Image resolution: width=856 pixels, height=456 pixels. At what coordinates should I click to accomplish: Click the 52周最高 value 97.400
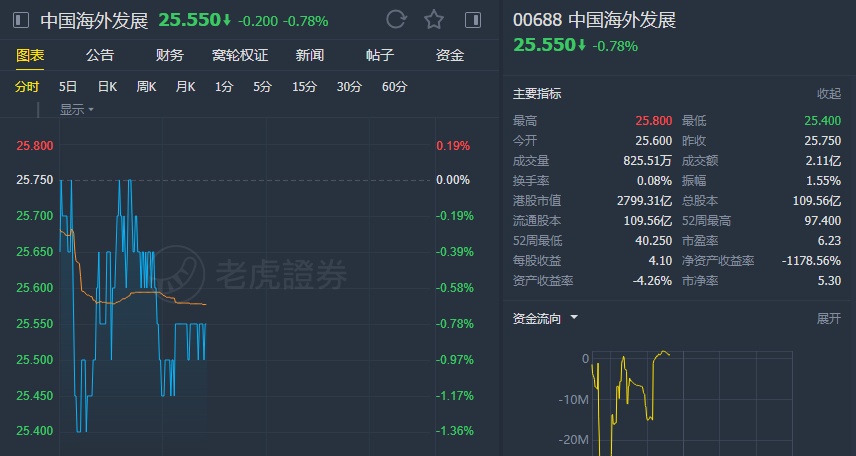pyautogui.click(x=823, y=221)
